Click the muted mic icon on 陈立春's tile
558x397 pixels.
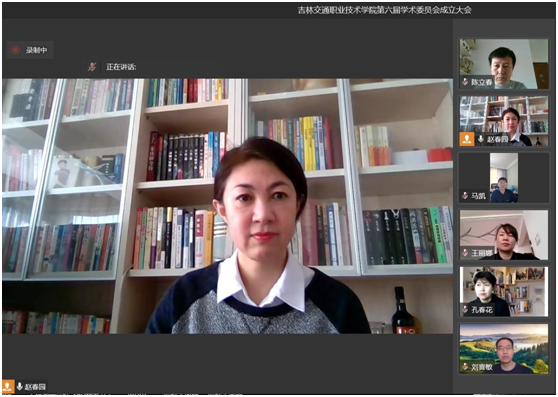pyautogui.click(x=465, y=82)
